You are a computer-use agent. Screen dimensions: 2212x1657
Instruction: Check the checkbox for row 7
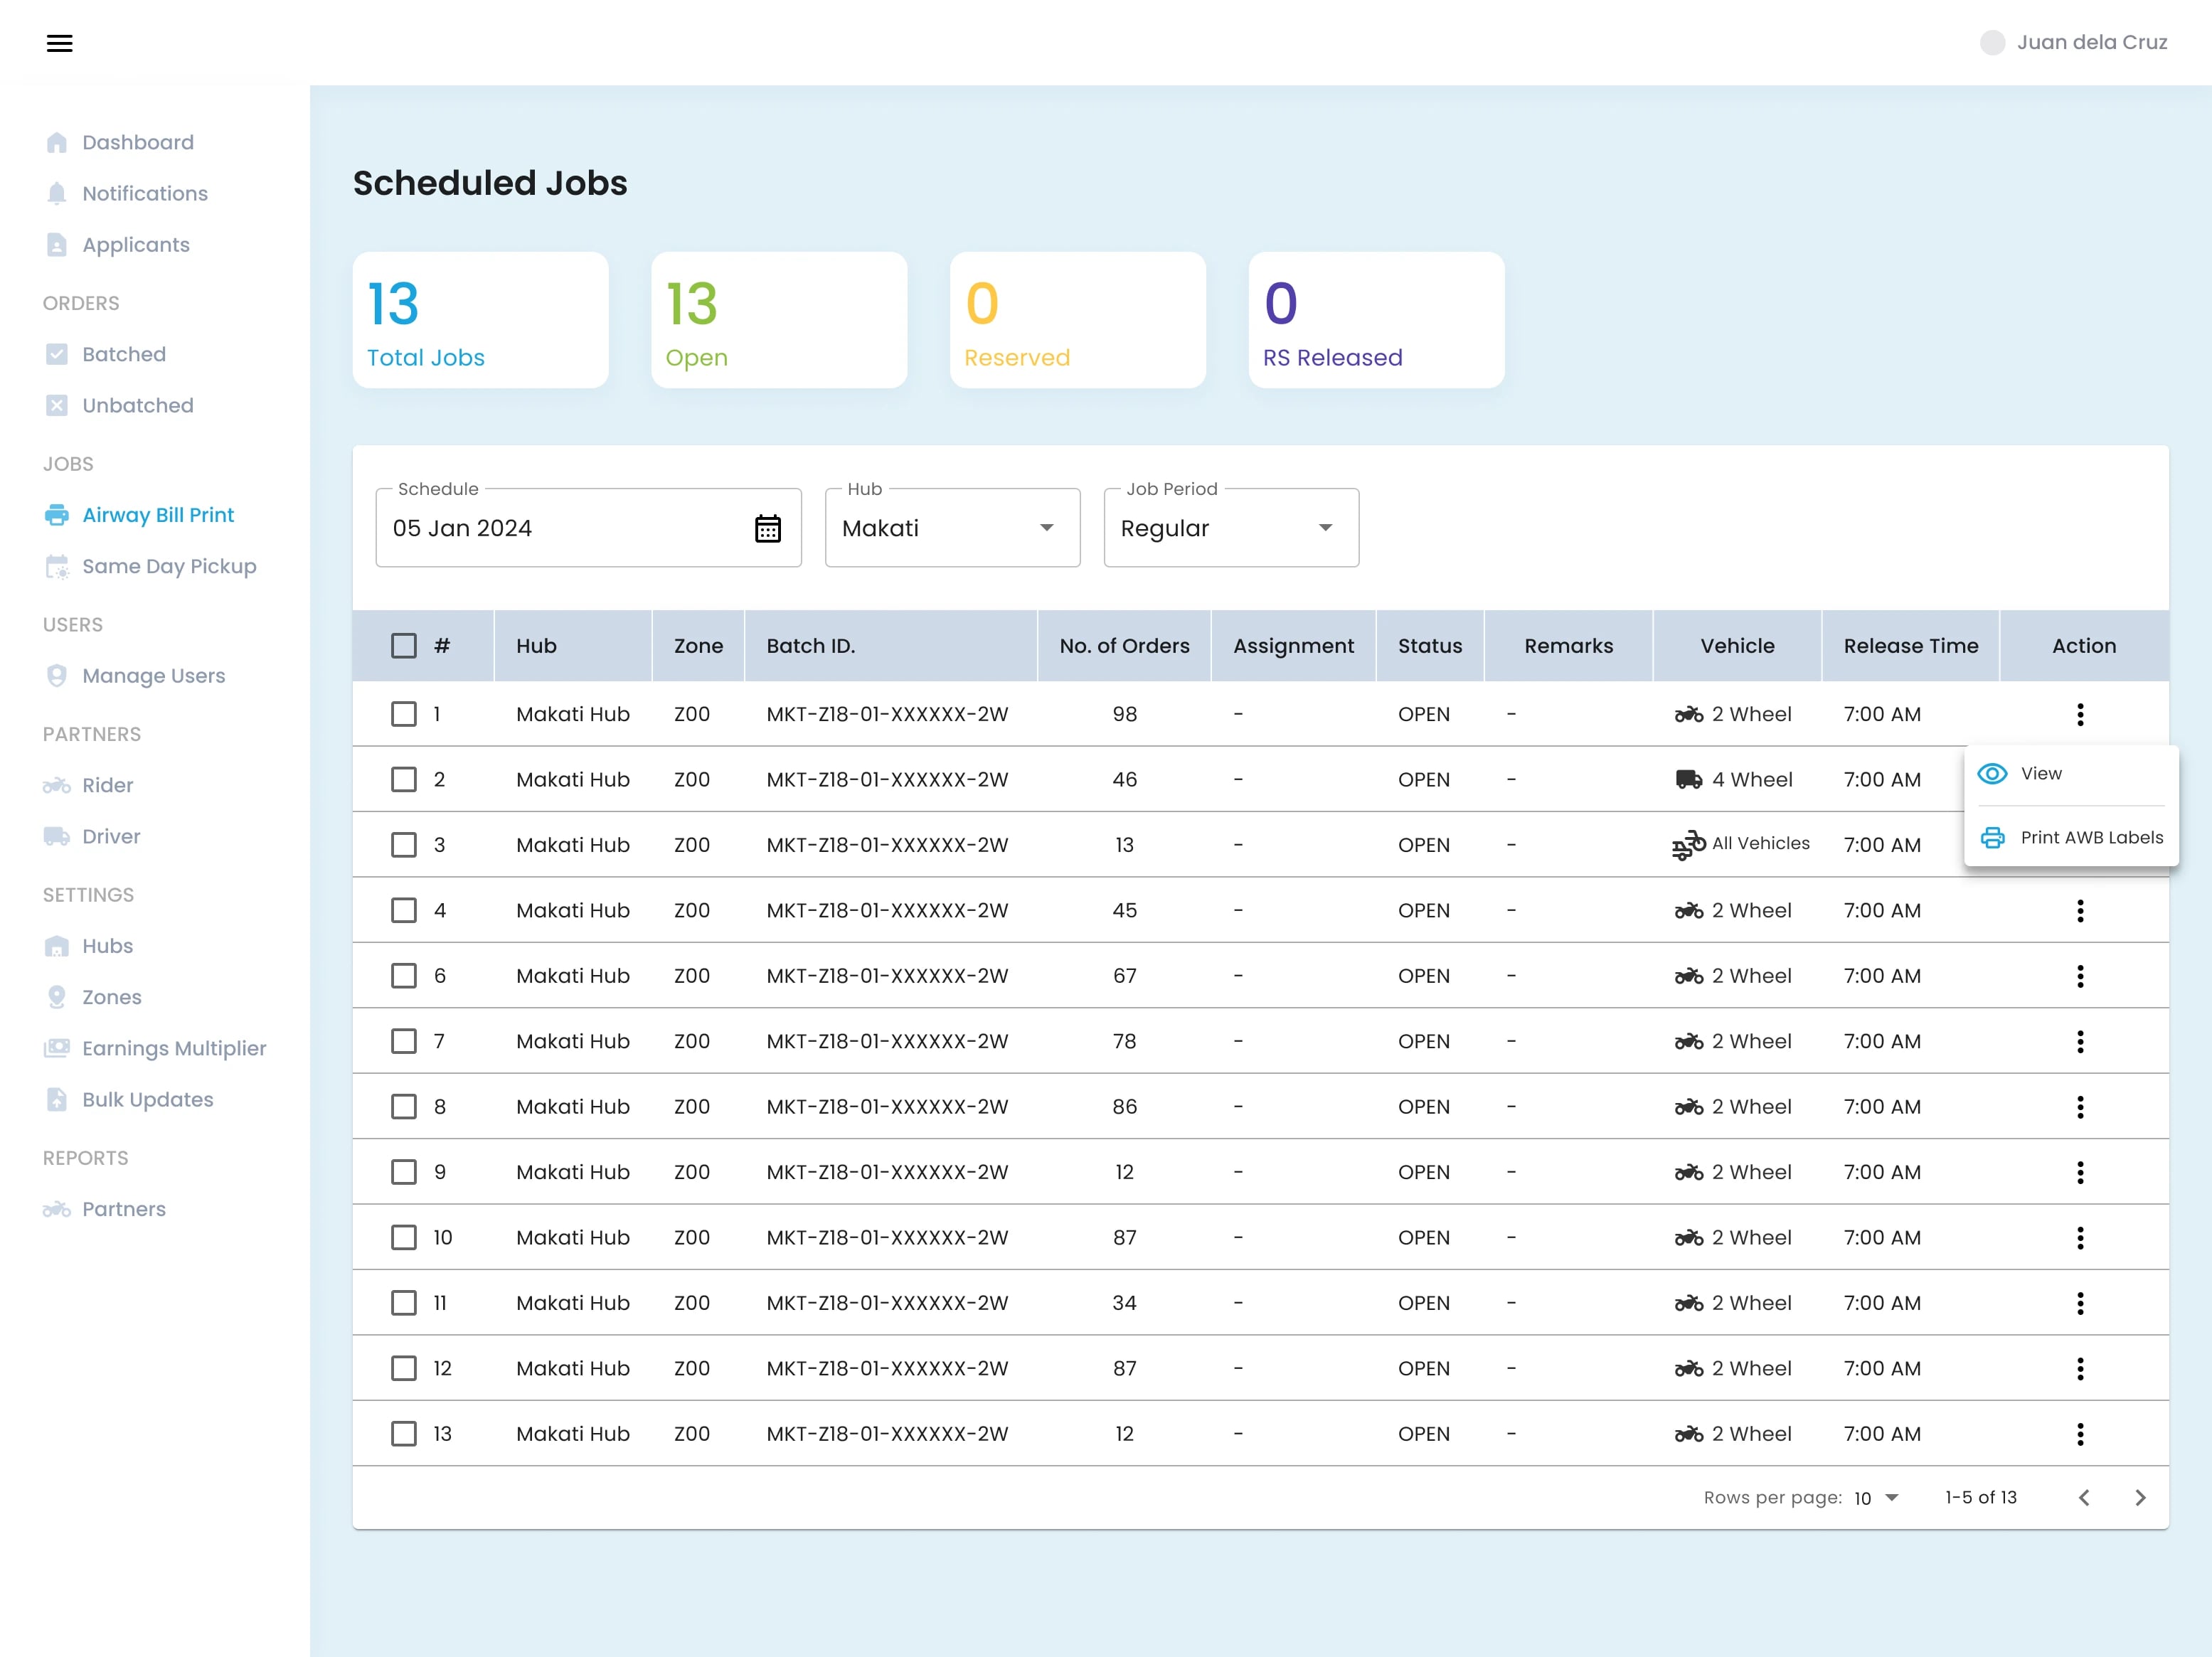coord(404,1041)
